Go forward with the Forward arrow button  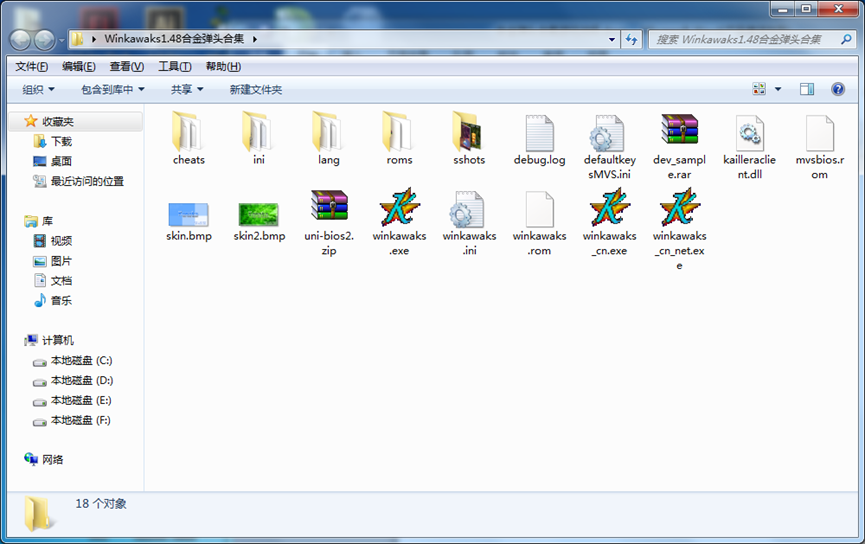pos(44,40)
